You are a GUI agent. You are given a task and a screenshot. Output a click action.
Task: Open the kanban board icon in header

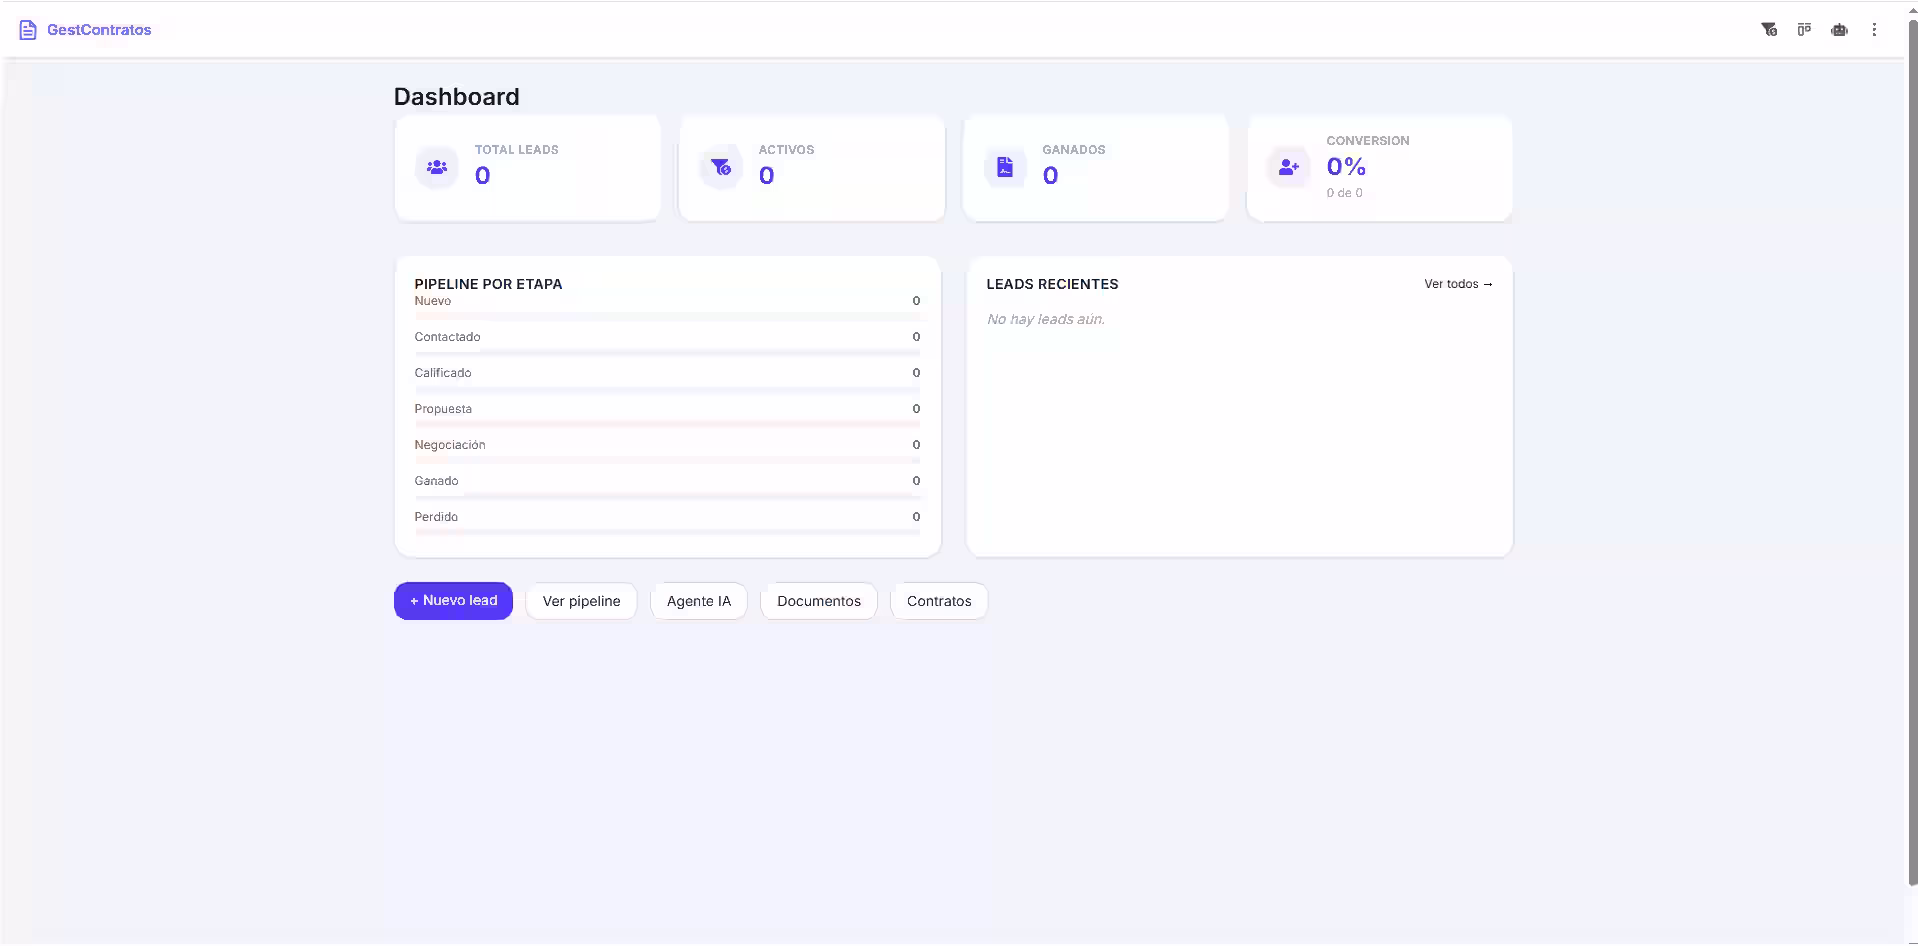(1804, 30)
